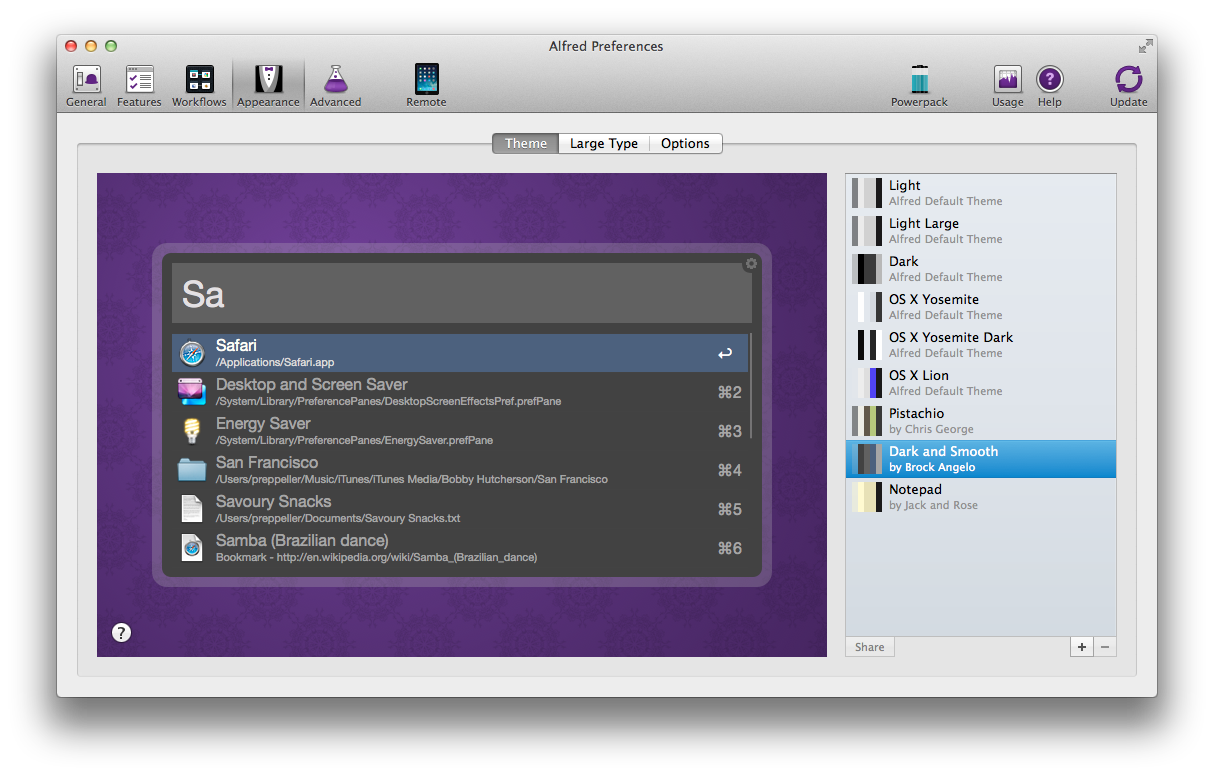The height and width of the screenshot is (776, 1214).
Task: Click the 'San Francisco' result title
Action: point(267,463)
